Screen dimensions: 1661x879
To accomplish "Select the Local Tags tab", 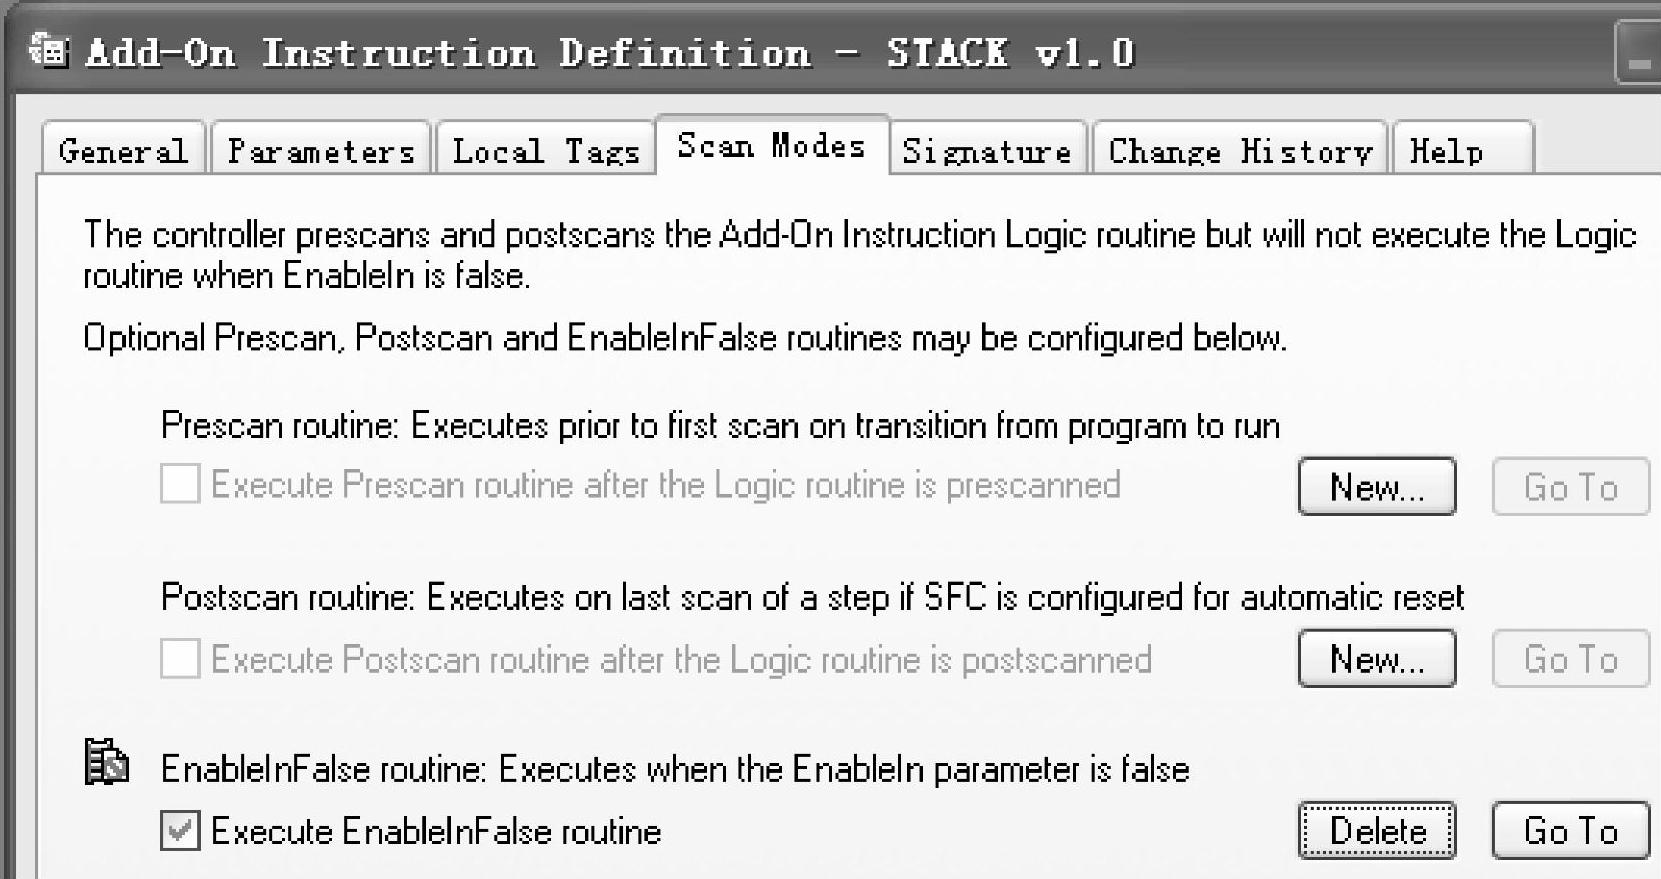I will point(545,150).
